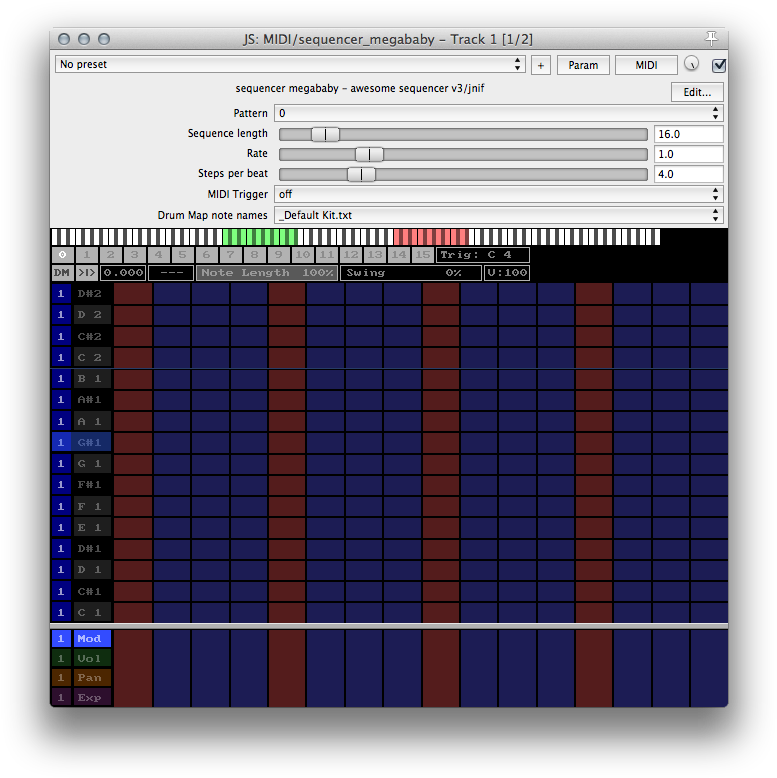Open the Pattern dropdown
The height and width of the screenshot is (778, 777).
tap(498, 113)
